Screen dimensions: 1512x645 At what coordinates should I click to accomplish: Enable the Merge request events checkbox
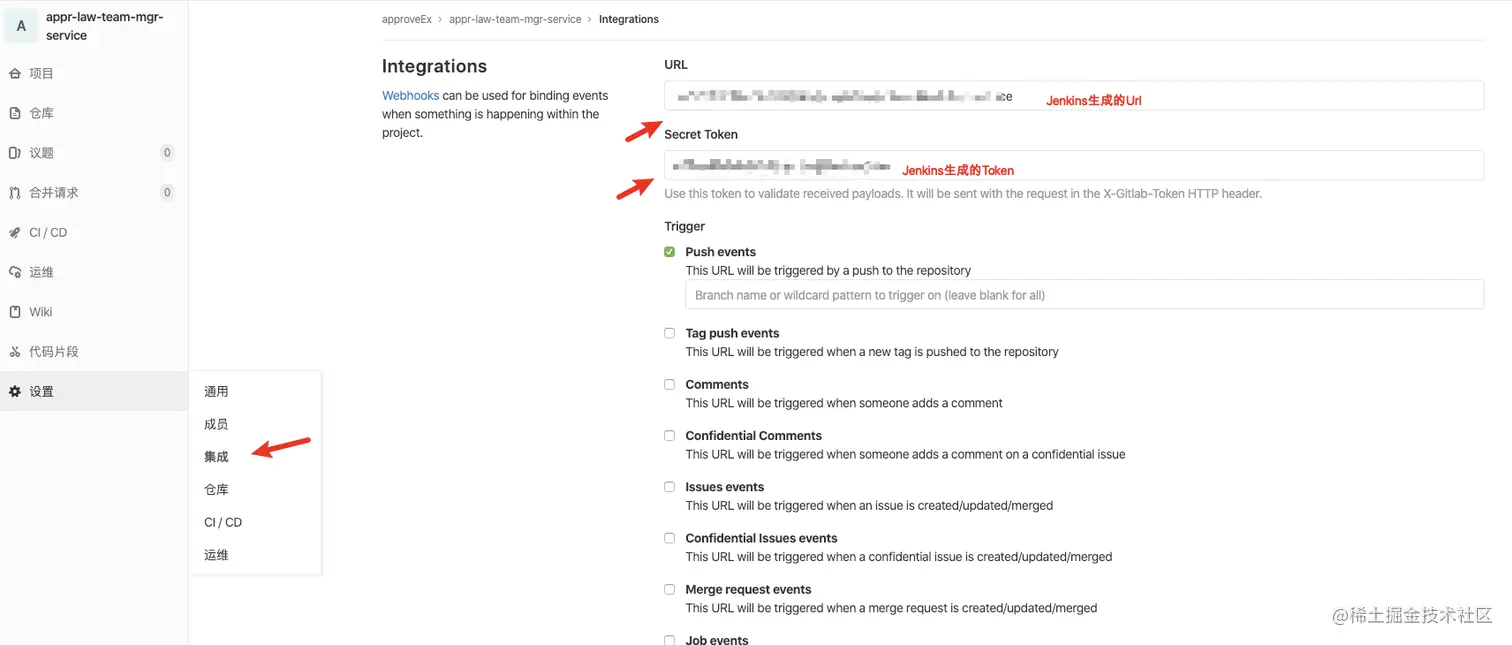[670, 589]
